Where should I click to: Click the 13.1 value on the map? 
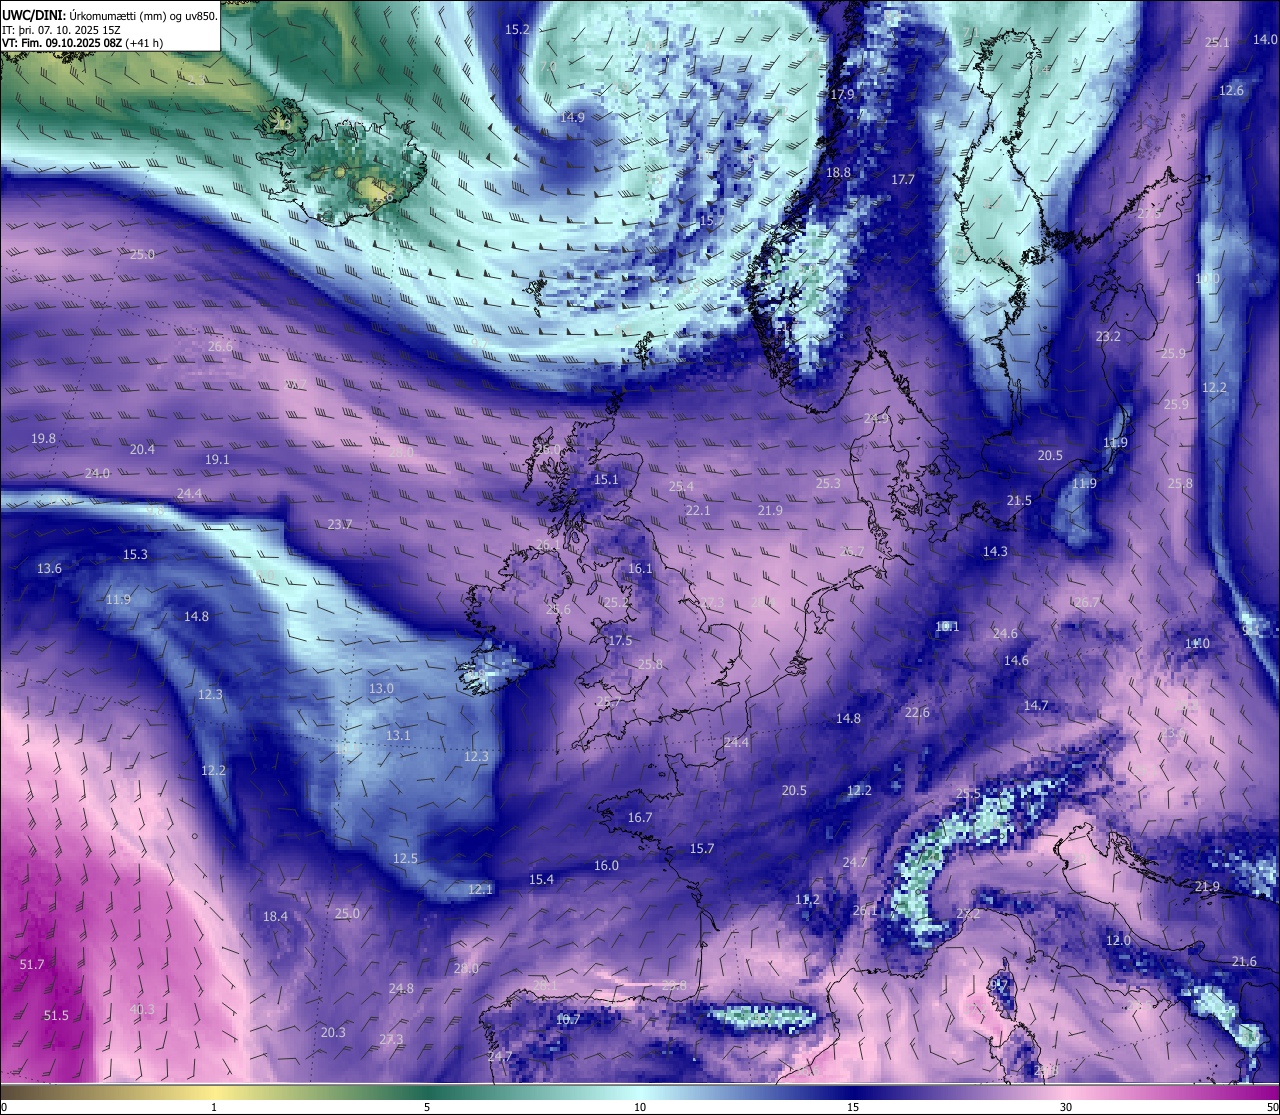(398, 735)
